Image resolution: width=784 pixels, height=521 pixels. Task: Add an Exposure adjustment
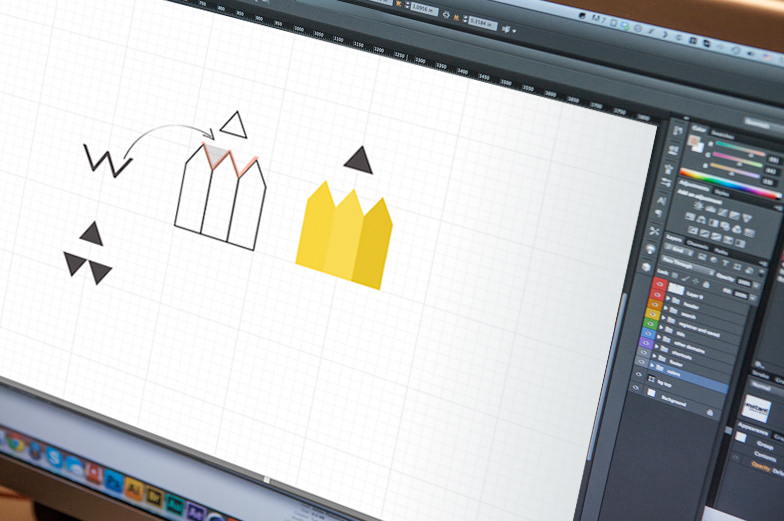[734, 216]
